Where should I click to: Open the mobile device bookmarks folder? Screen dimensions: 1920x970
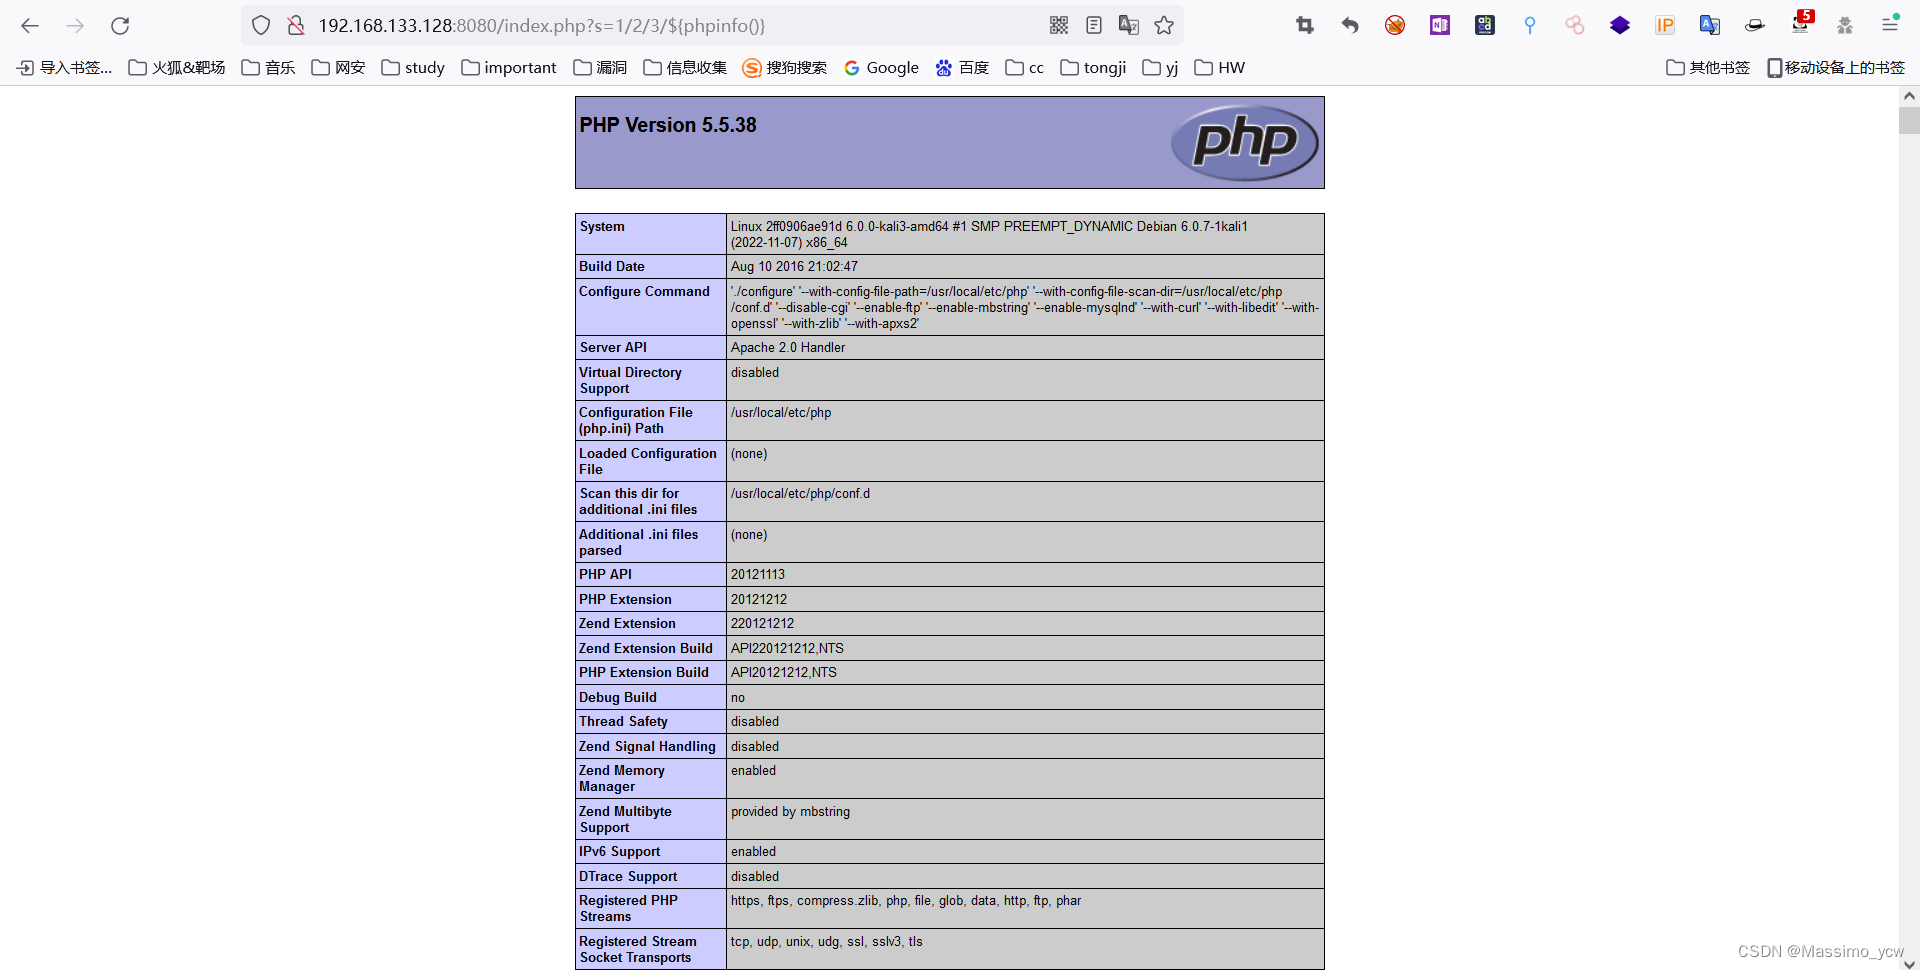pyautogui.click(x=1836, y=68)
